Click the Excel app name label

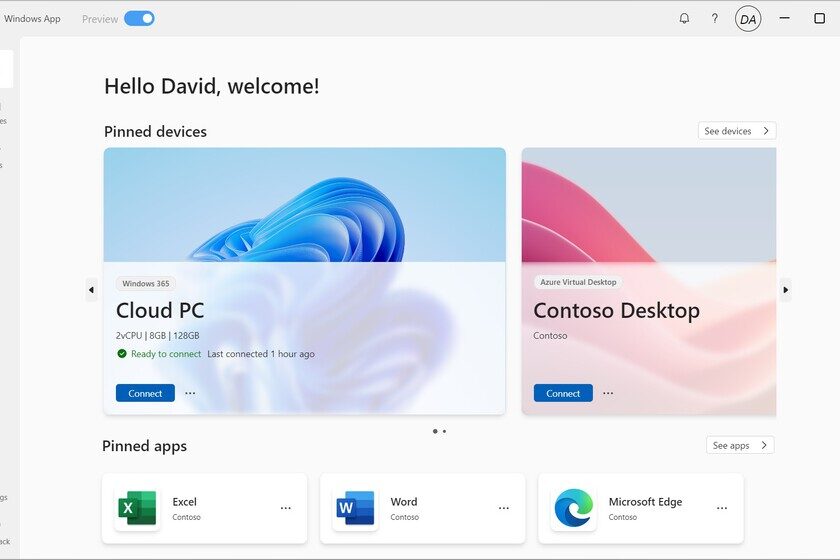tap(184, 502)
